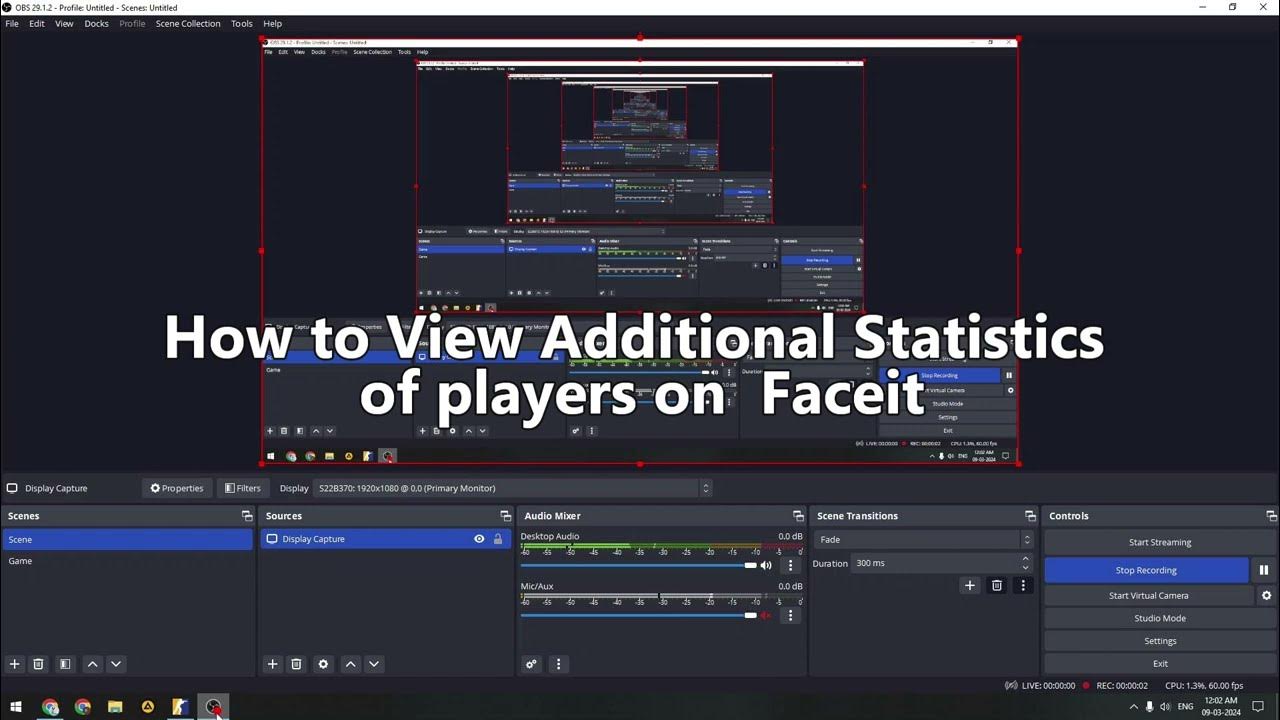Open scene filters icon in Scenes panel
The height and width of the screenshot is (720, 1280).
click(65, 664)
